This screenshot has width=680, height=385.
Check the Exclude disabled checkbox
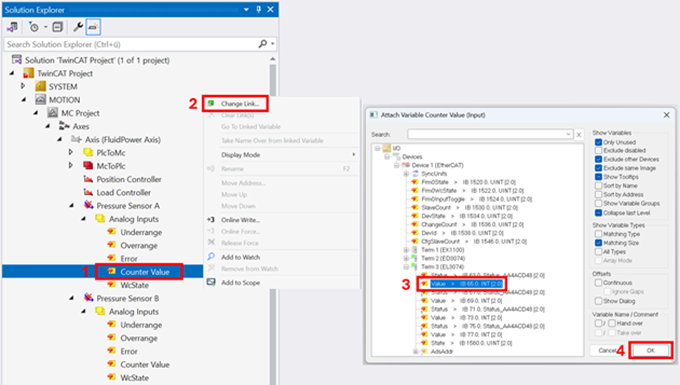598,150
